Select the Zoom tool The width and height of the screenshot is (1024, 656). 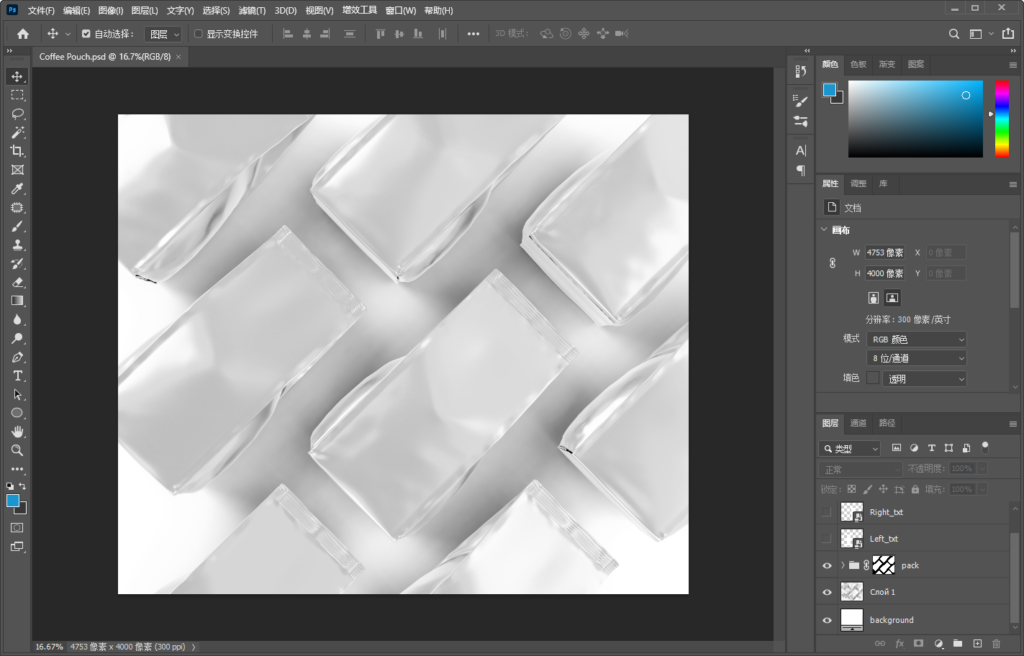coord(17,450)
